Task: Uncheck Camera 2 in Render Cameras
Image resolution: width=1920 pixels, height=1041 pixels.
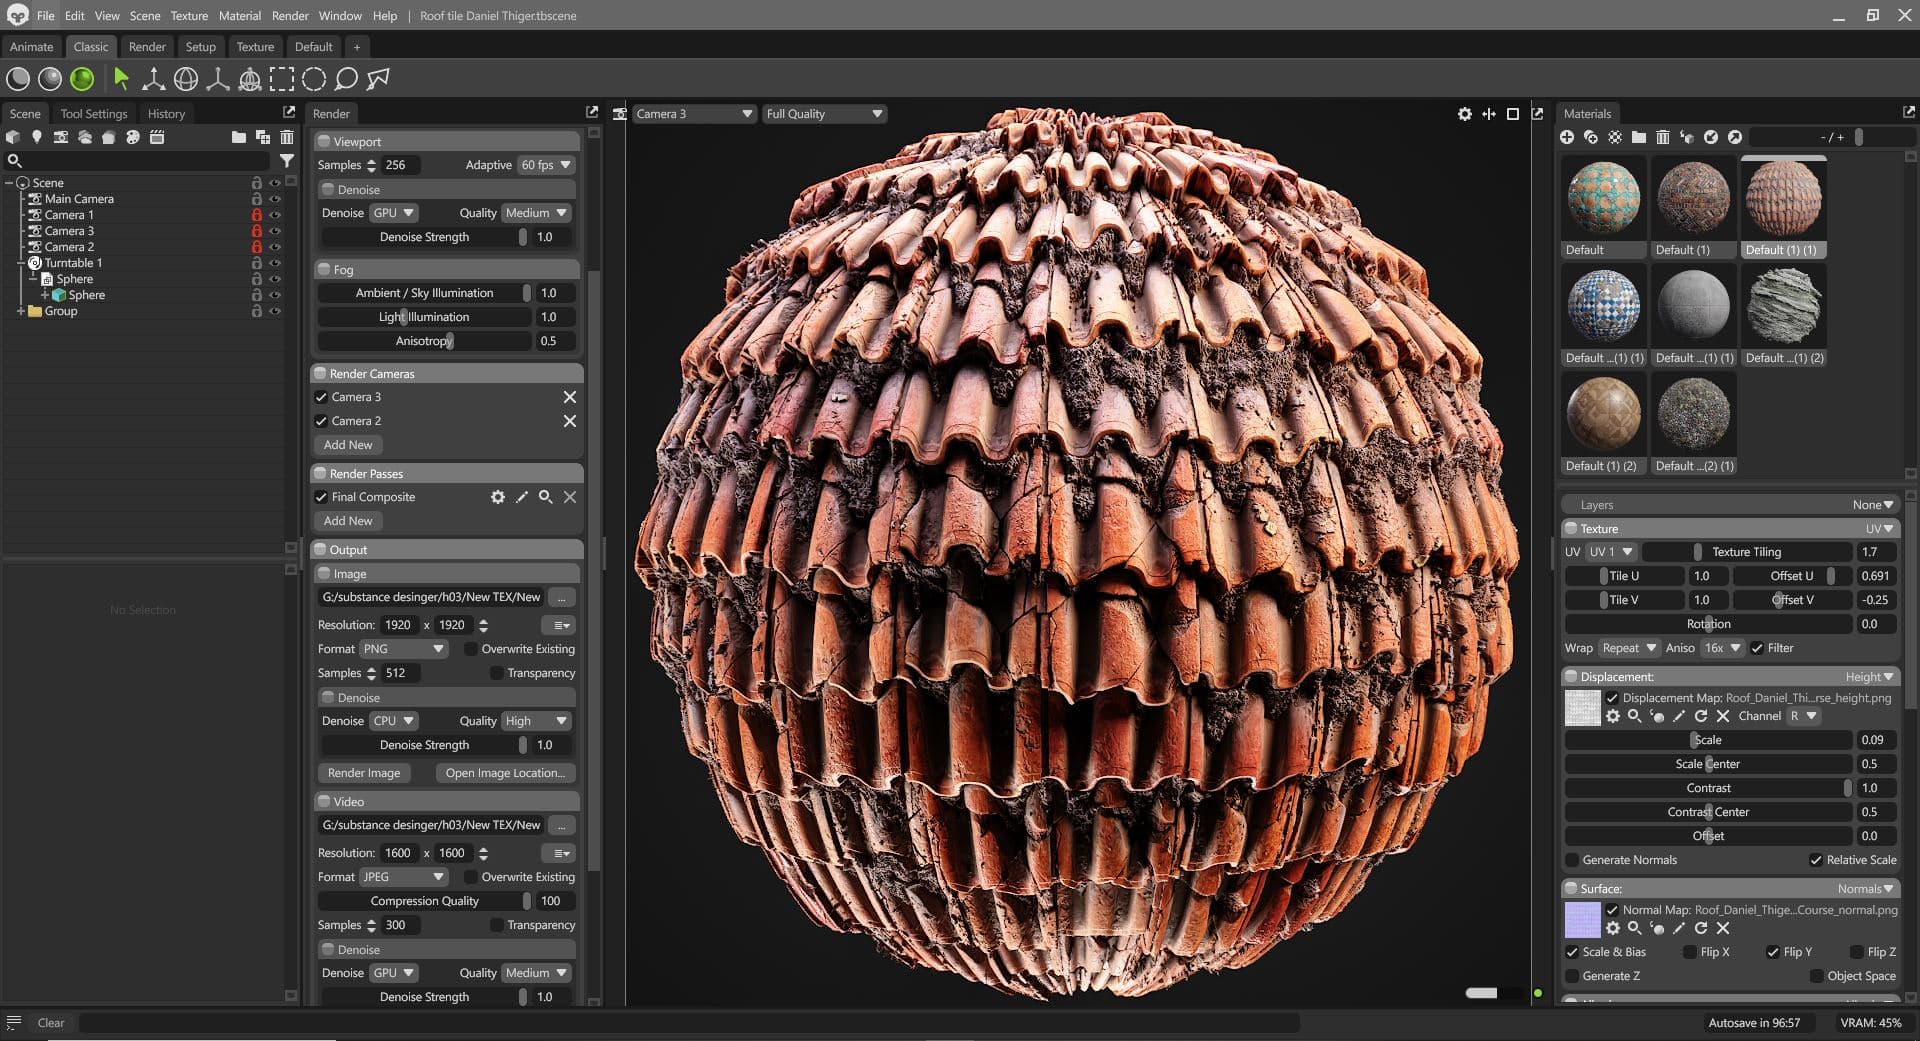Action: coord(320,421)
